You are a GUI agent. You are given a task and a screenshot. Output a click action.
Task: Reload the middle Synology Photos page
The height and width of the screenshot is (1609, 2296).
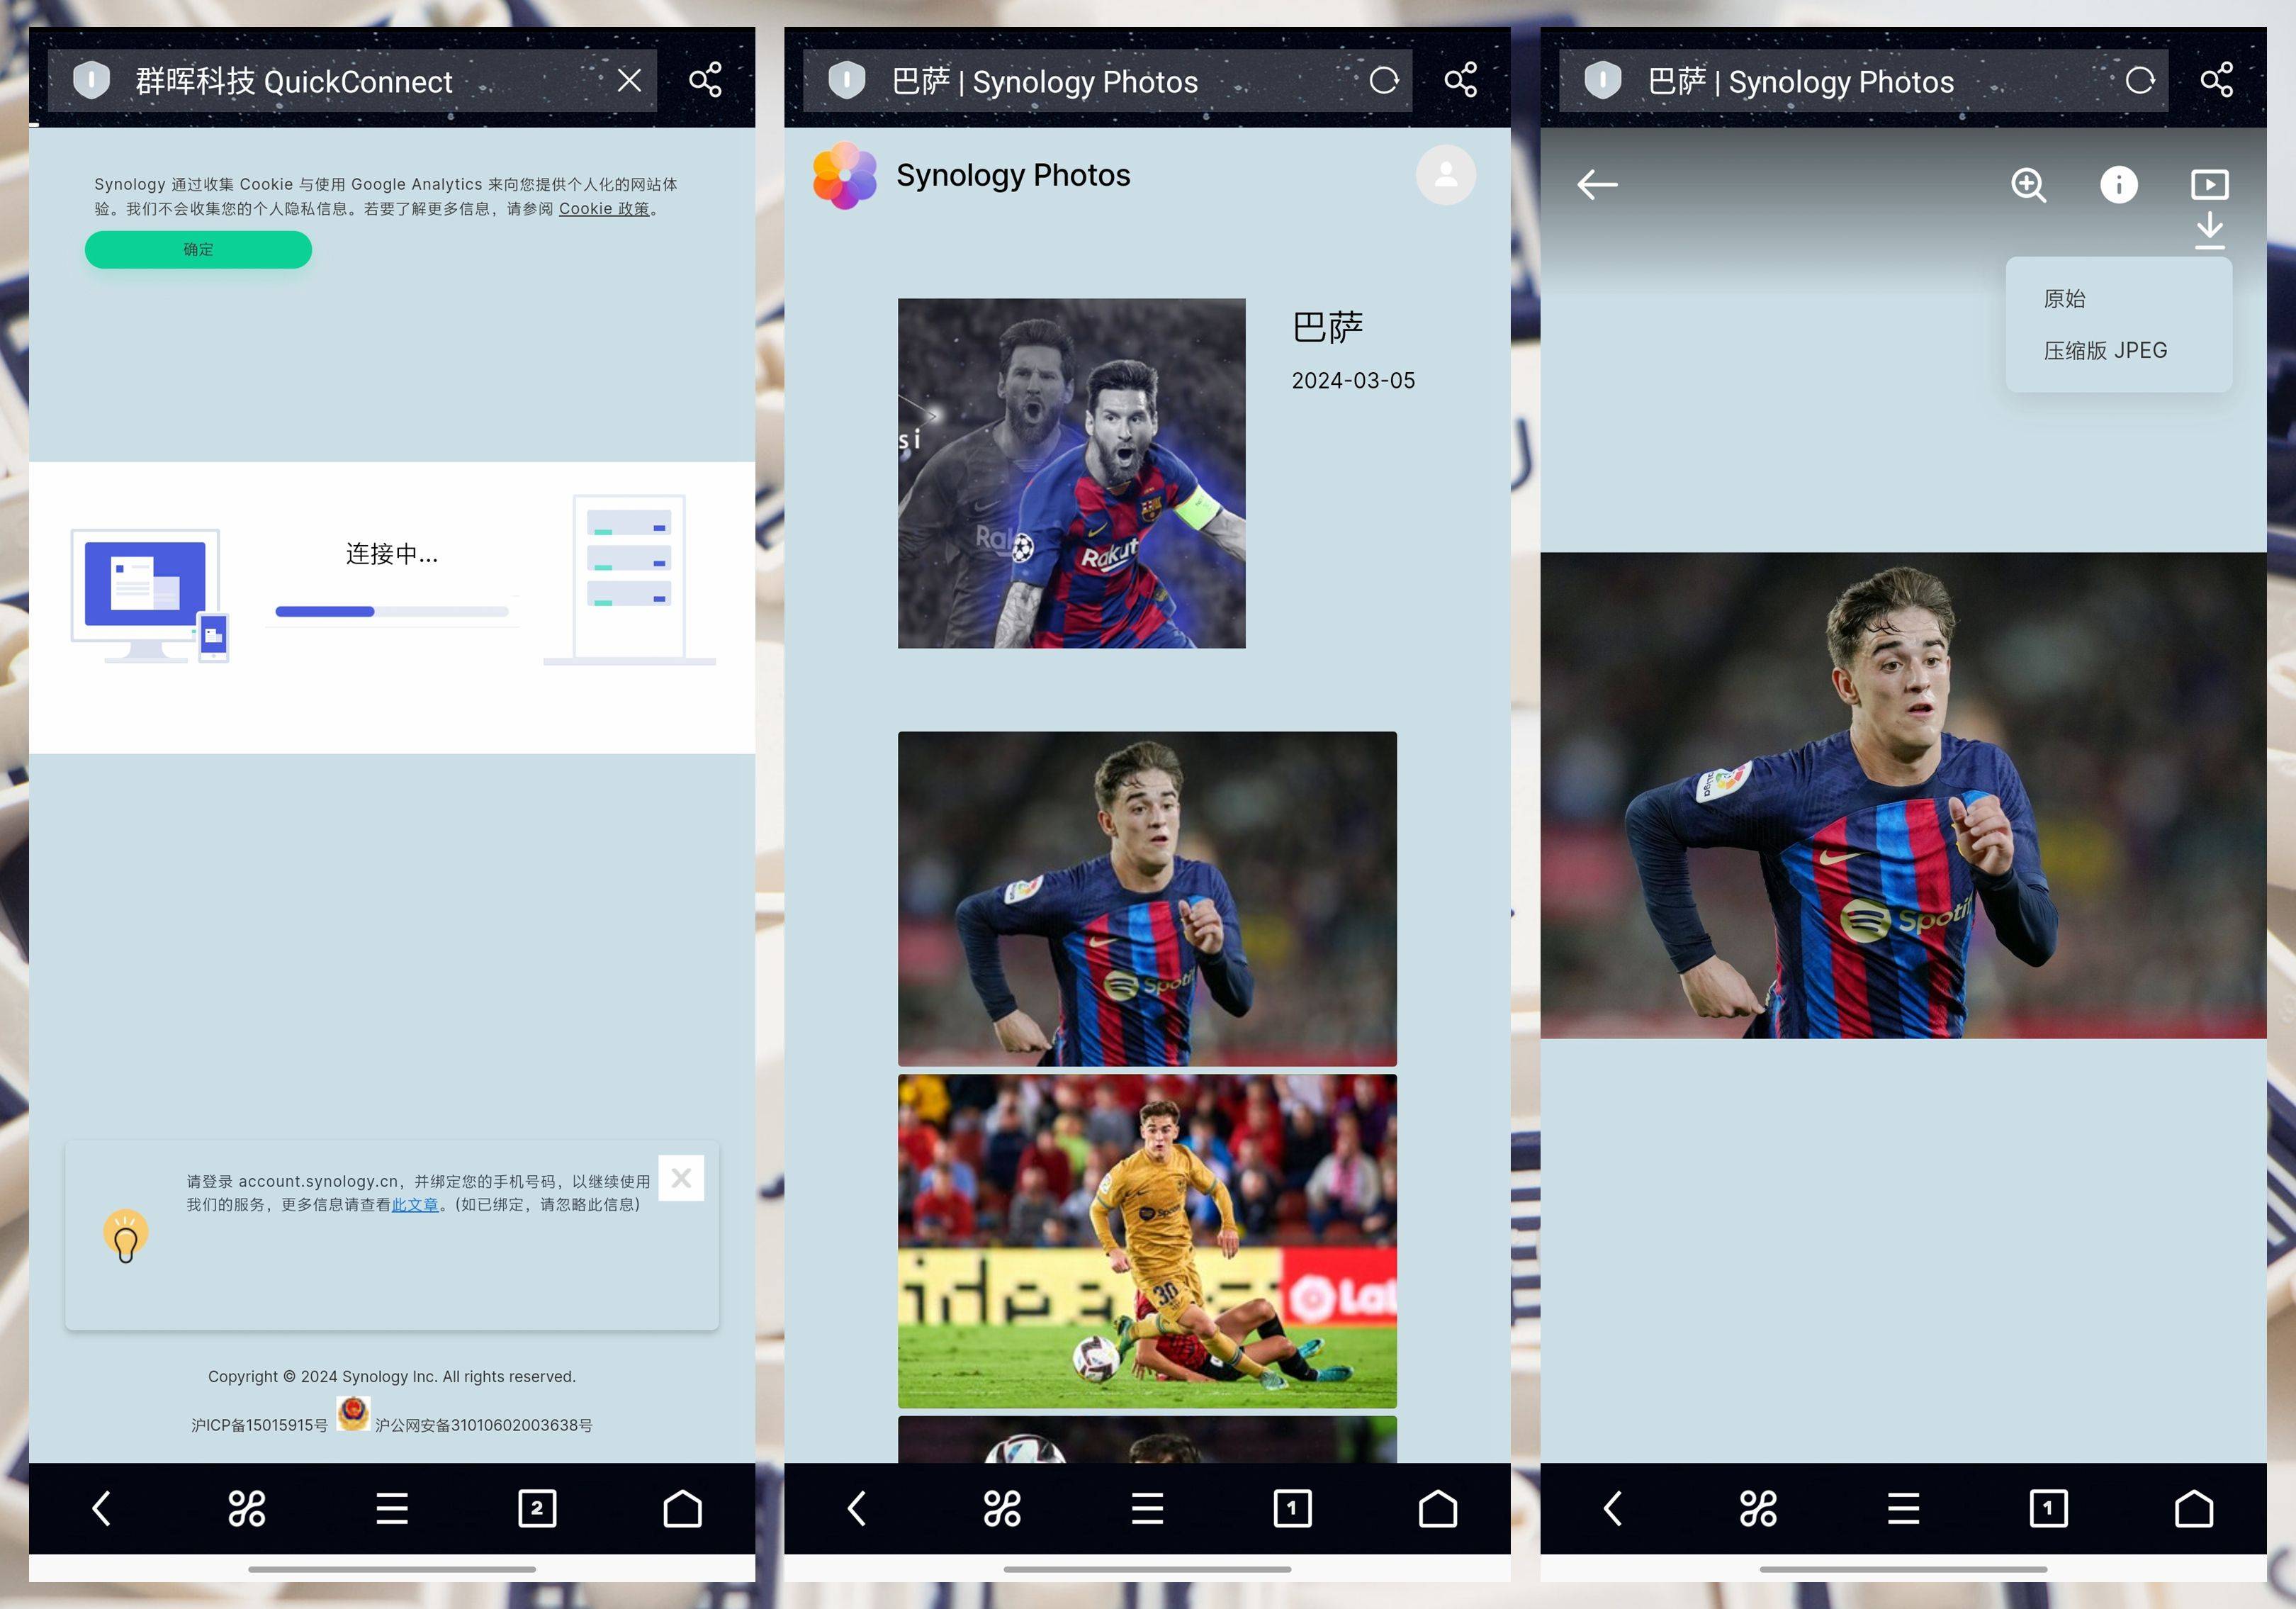coord(1384,80)
